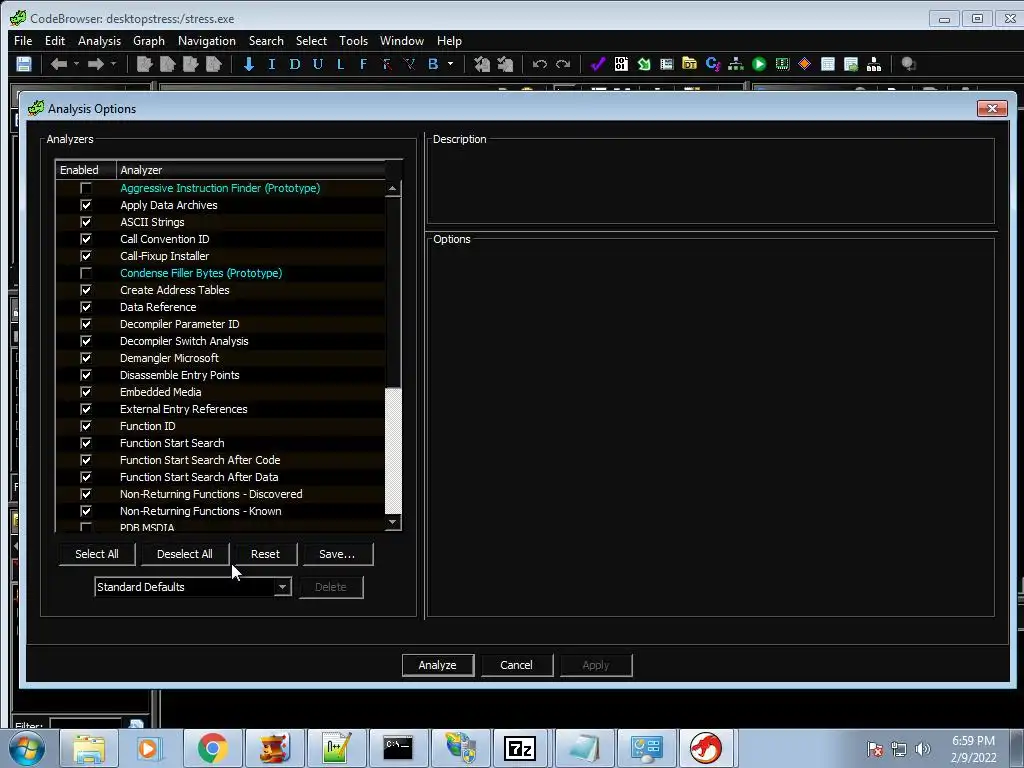Click the Cancel button
Image resolution: width=1024 pixels, height=768 pixels.
pyautogui.click(x=516, y=665)
